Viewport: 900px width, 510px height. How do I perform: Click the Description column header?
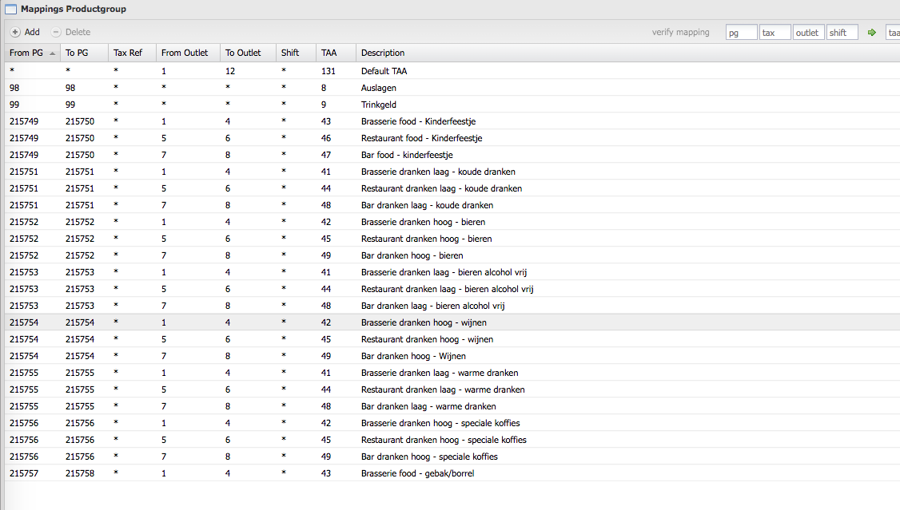coord(383,53)
